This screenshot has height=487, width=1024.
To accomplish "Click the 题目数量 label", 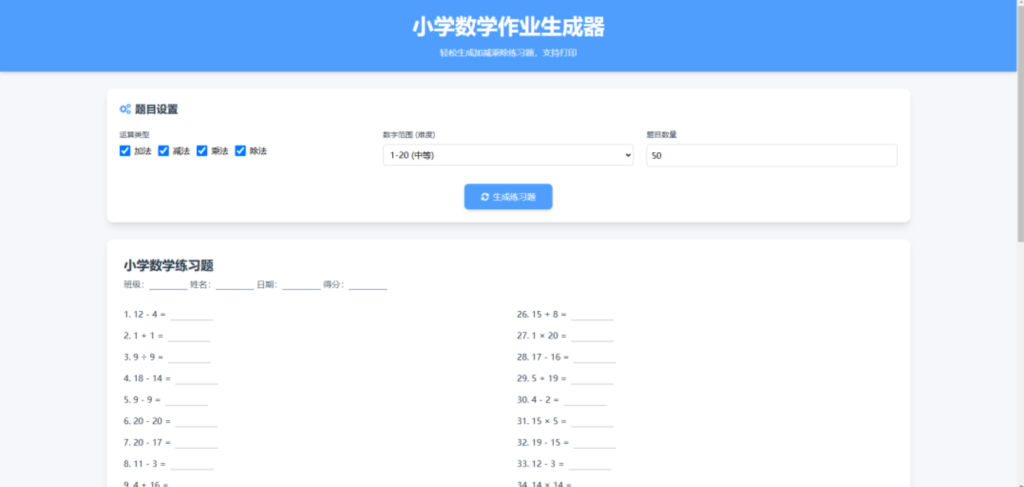I will (x=662, y=135).
